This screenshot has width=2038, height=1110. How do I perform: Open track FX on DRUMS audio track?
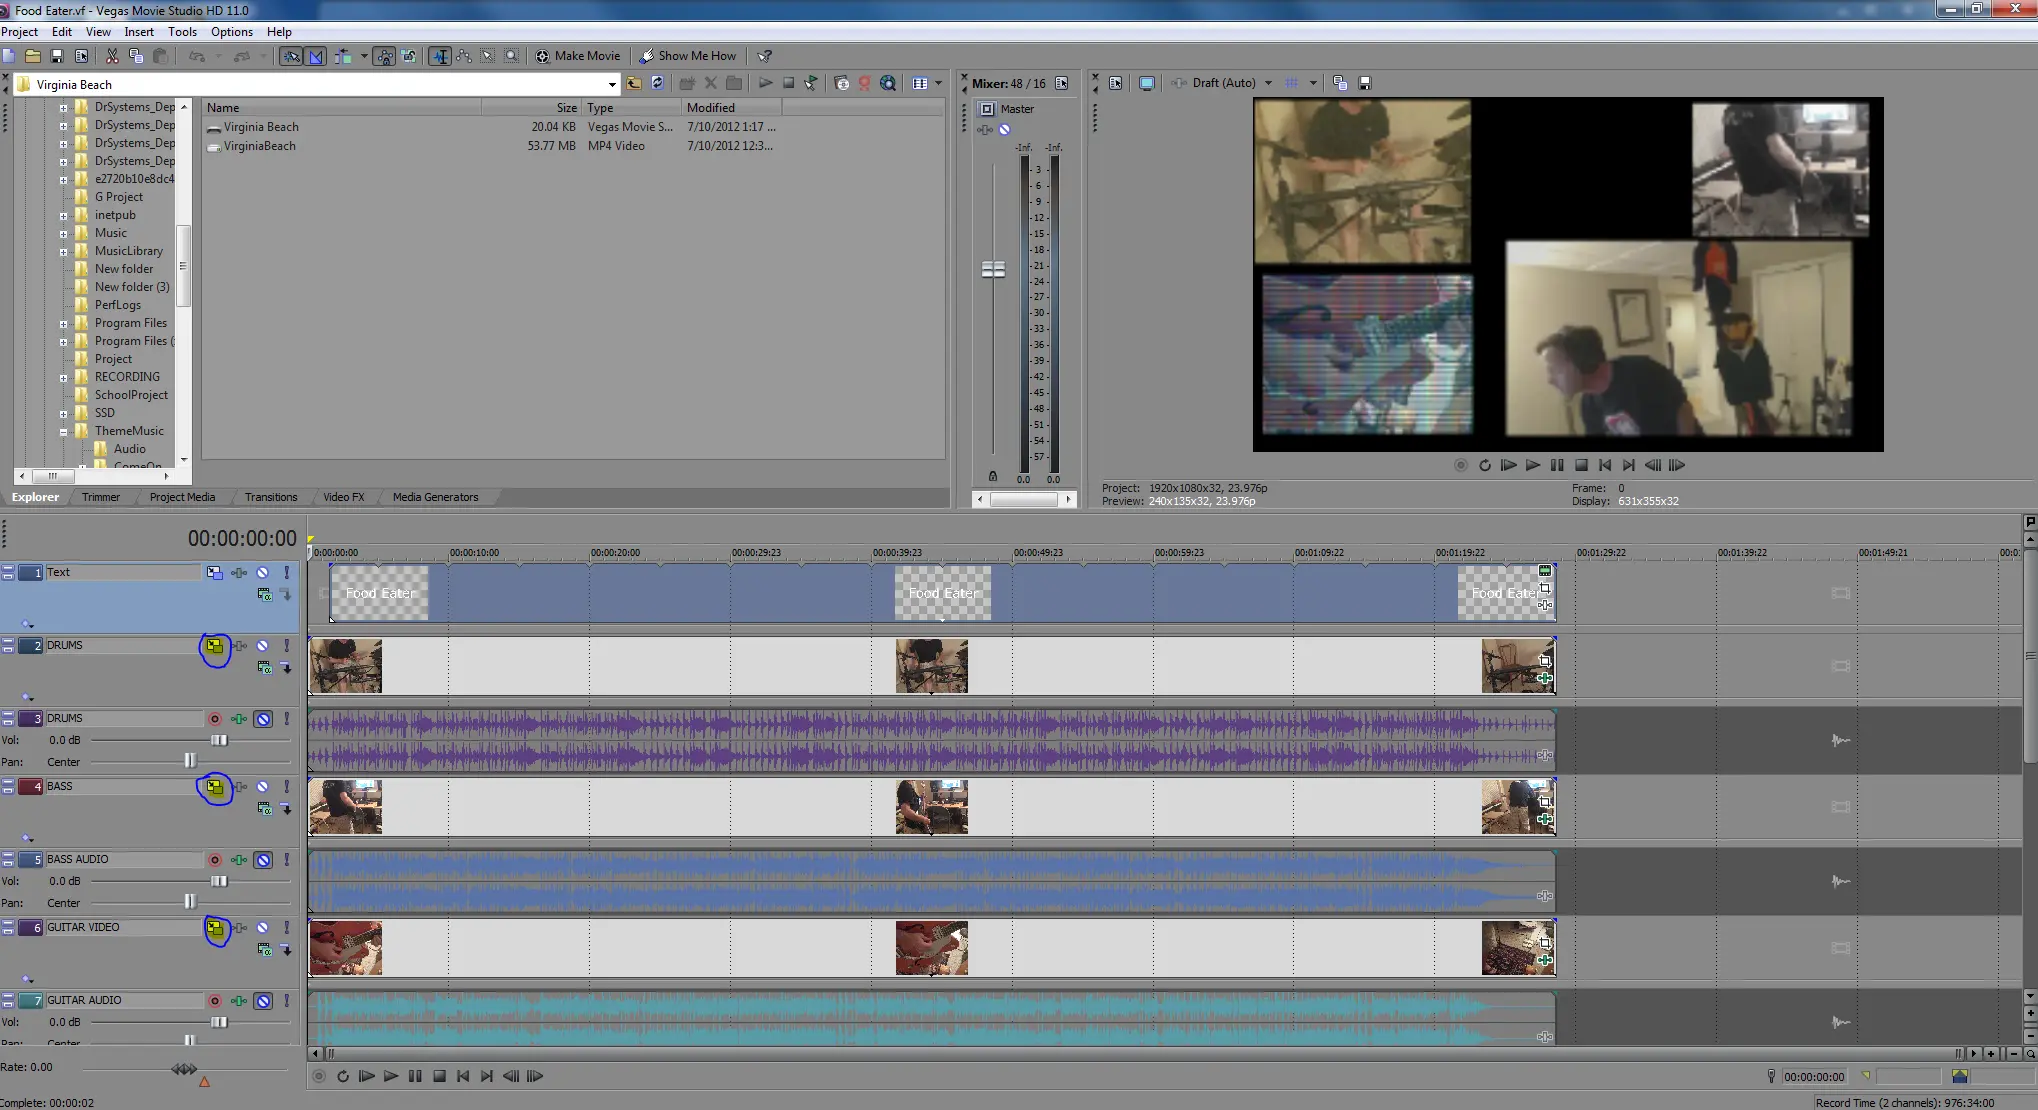[x=239, y=719]
